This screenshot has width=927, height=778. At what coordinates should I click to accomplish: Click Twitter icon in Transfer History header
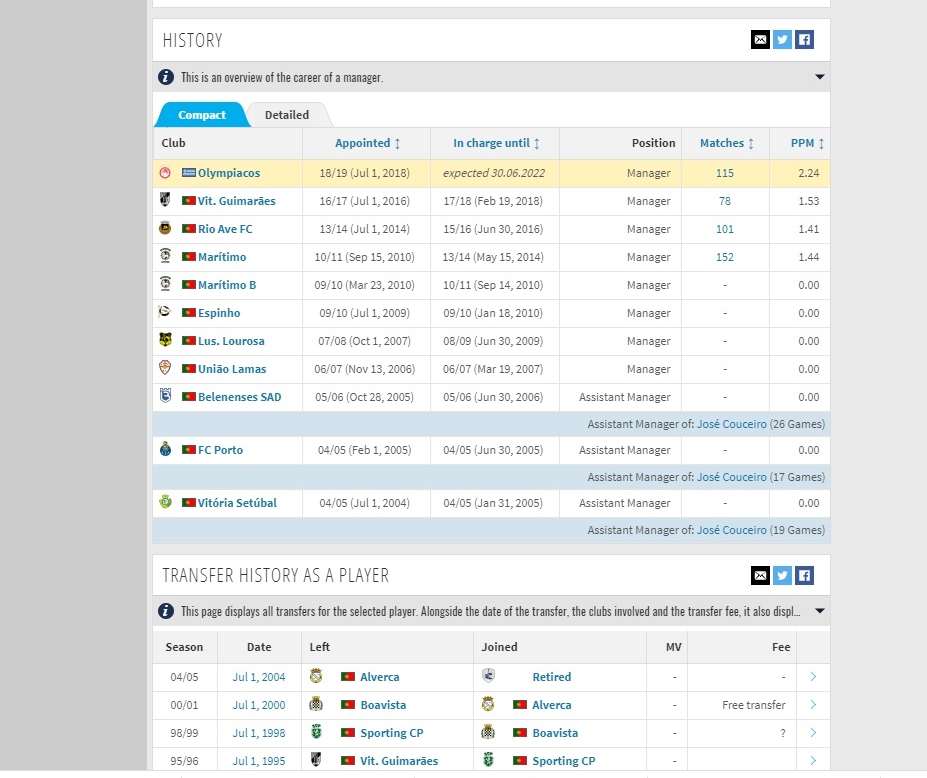tap(782, 575)
